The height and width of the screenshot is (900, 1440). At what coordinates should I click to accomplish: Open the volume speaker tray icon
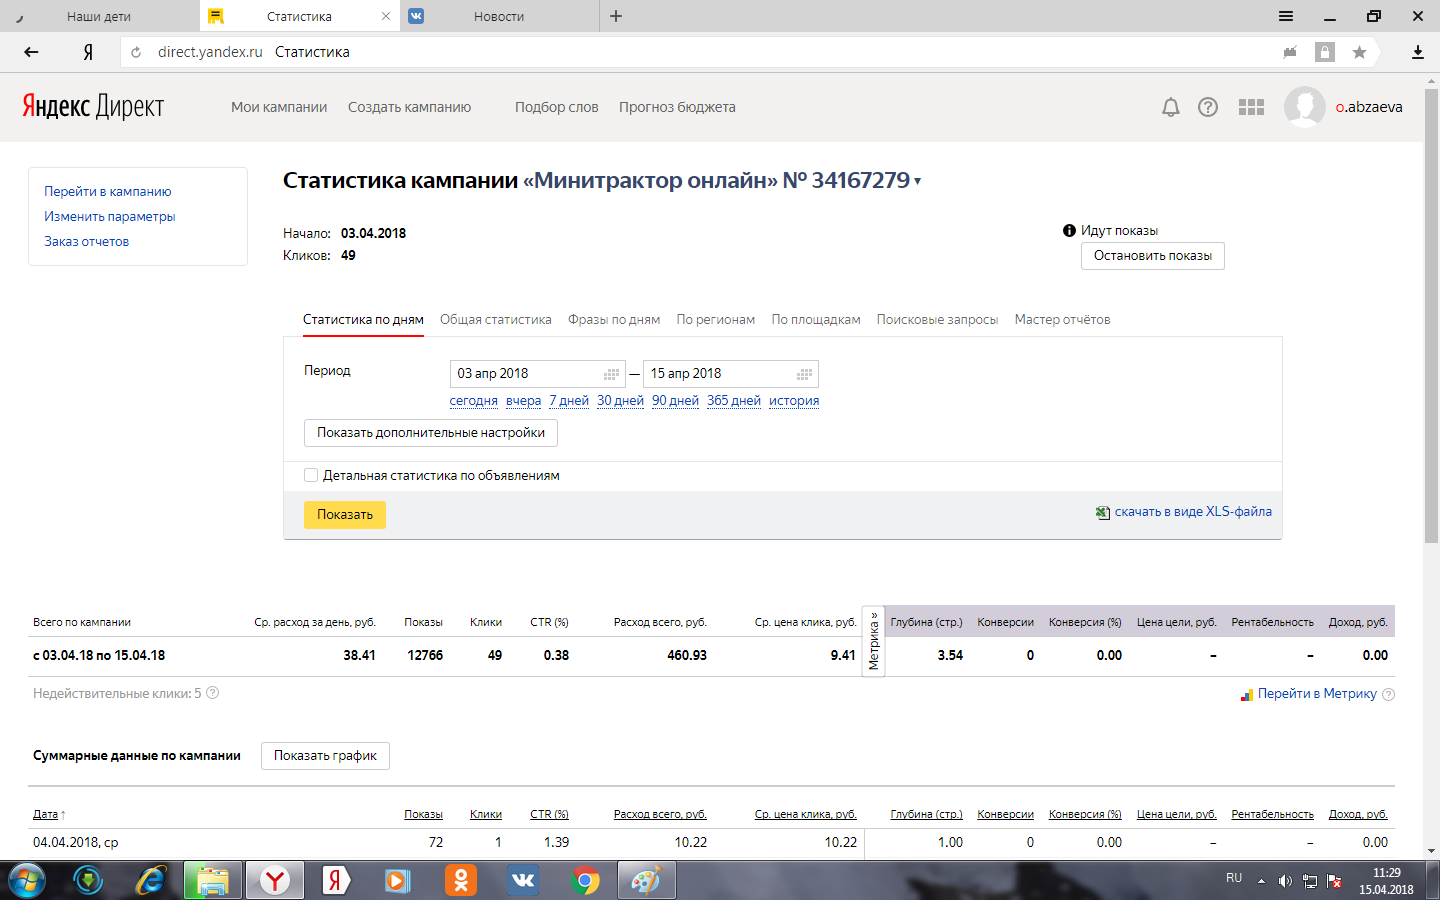[1285, 881]
